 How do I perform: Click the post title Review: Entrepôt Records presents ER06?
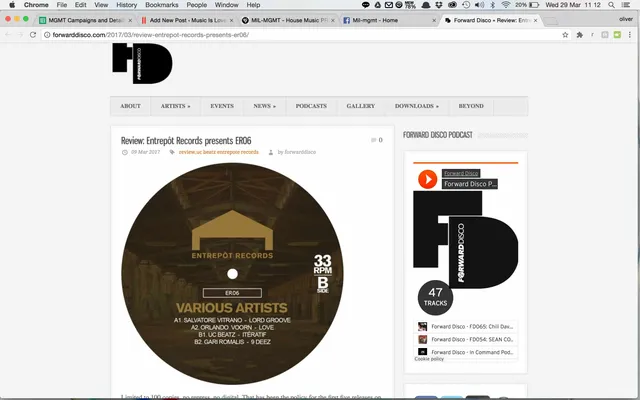click(186, 140)
